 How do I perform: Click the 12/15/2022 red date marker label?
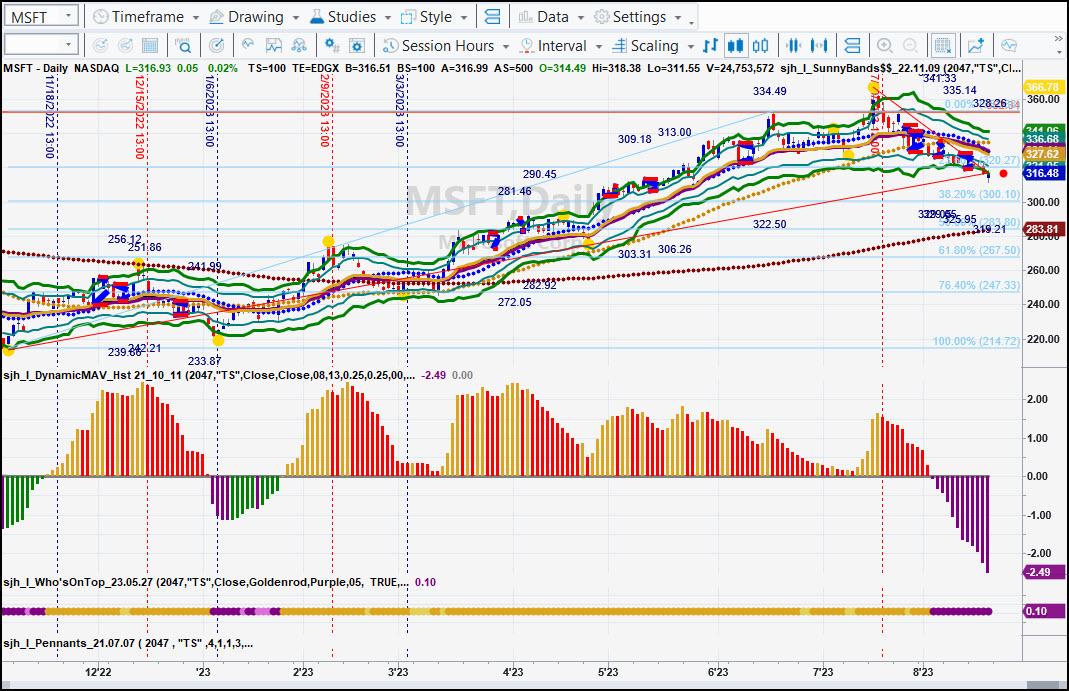(140, 117)
